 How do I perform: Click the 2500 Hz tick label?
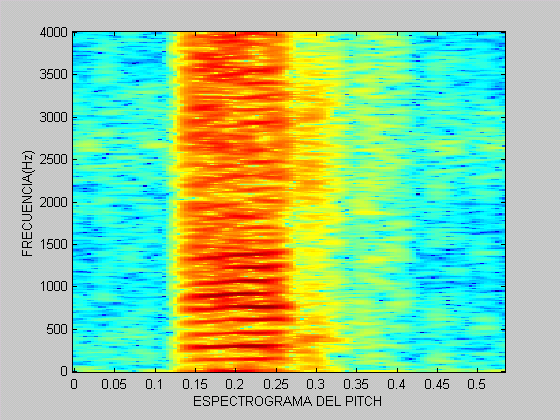click(54, 160)
